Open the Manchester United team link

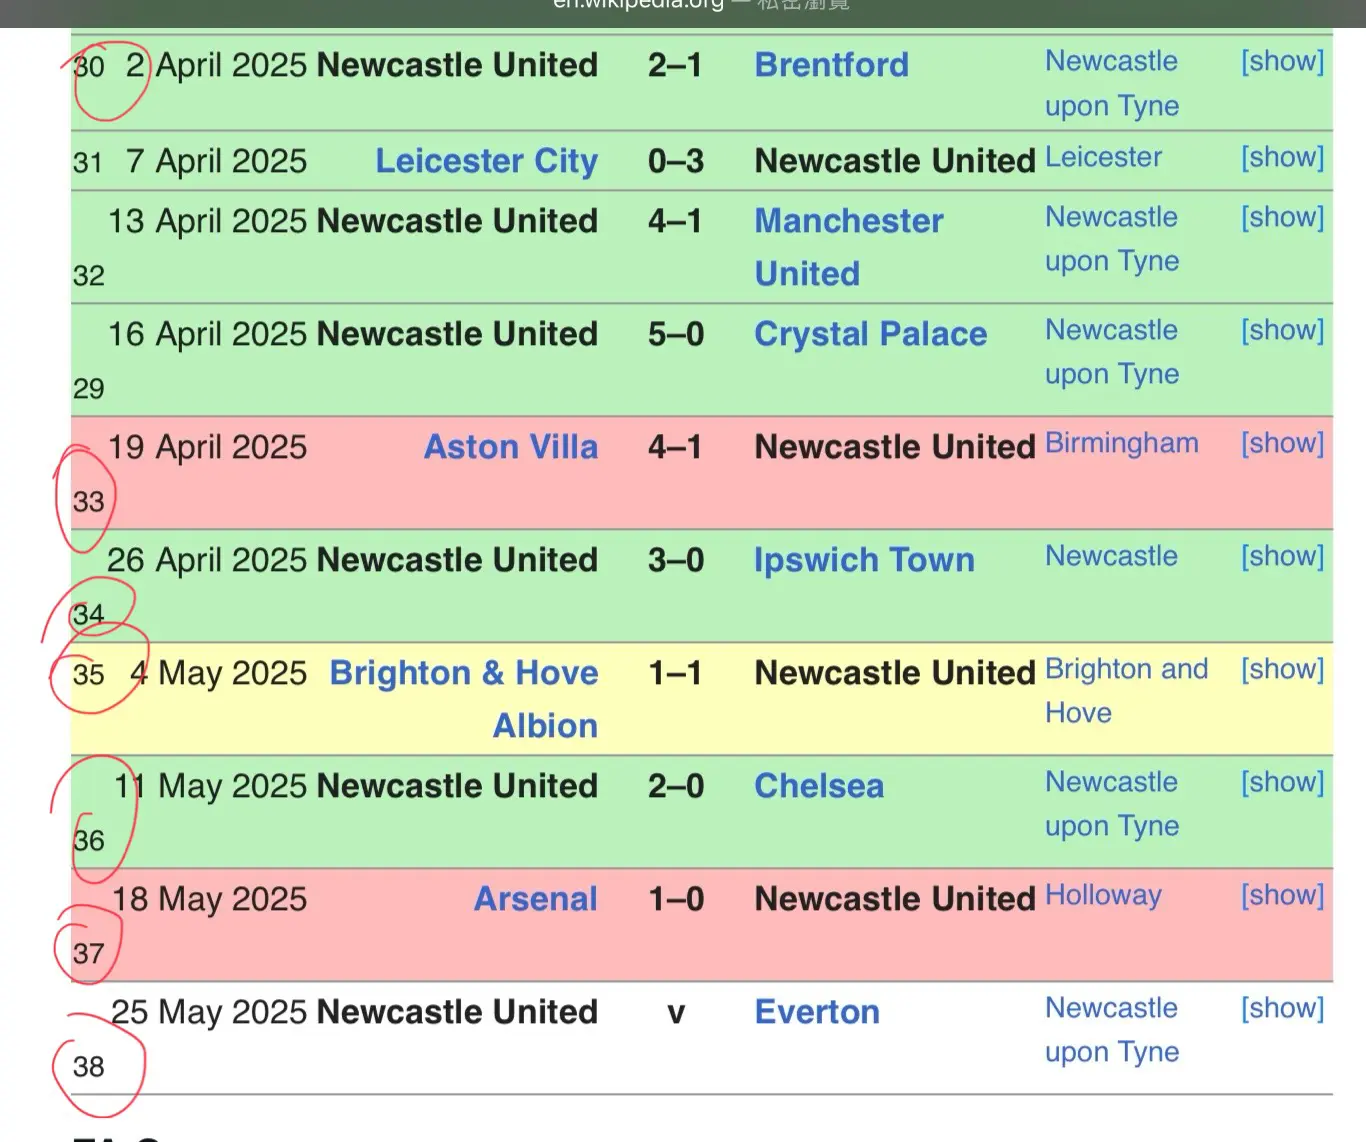click(x=848, y=247)
